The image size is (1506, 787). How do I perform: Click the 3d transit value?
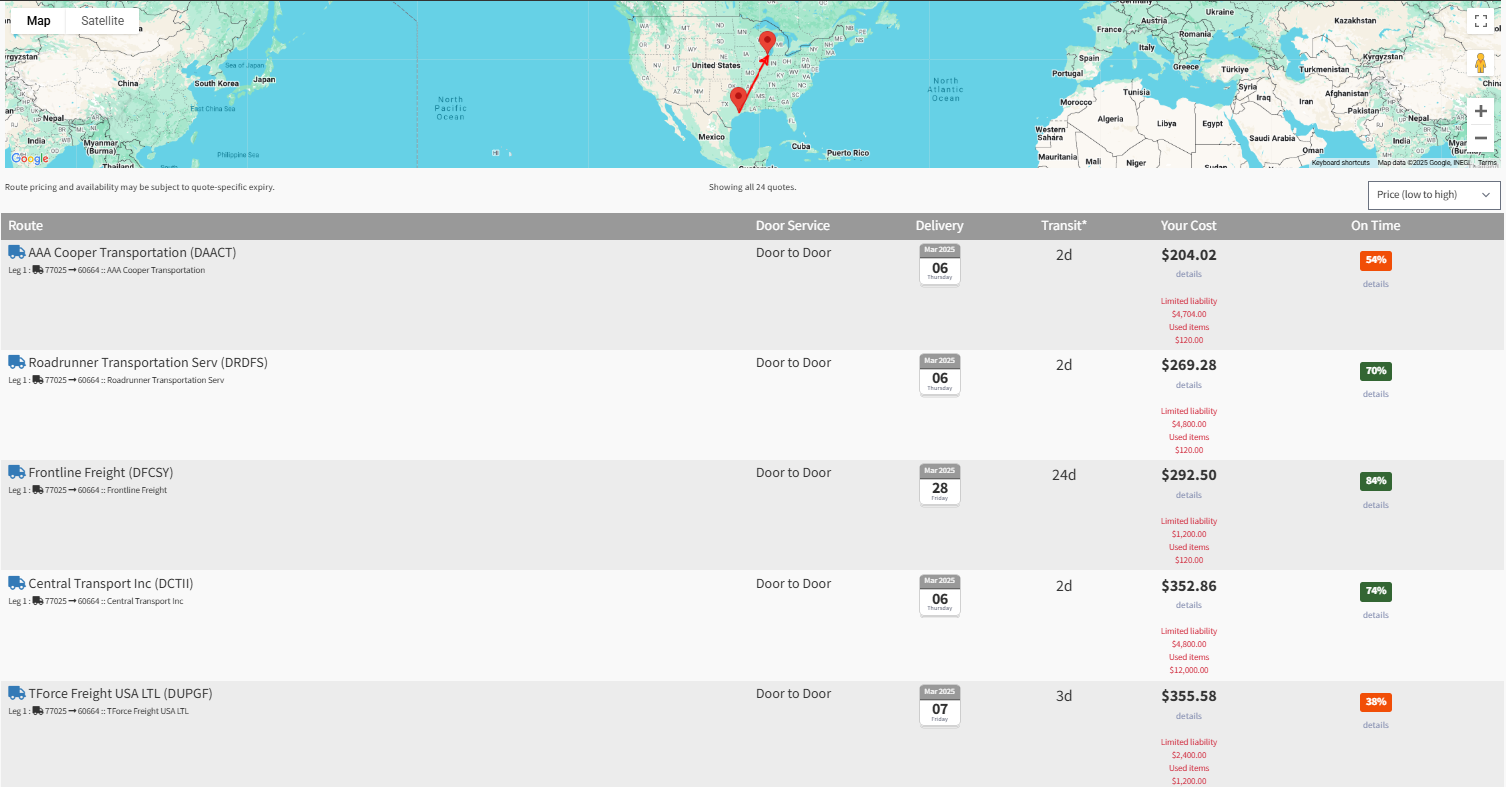(x=1064, y=696)
